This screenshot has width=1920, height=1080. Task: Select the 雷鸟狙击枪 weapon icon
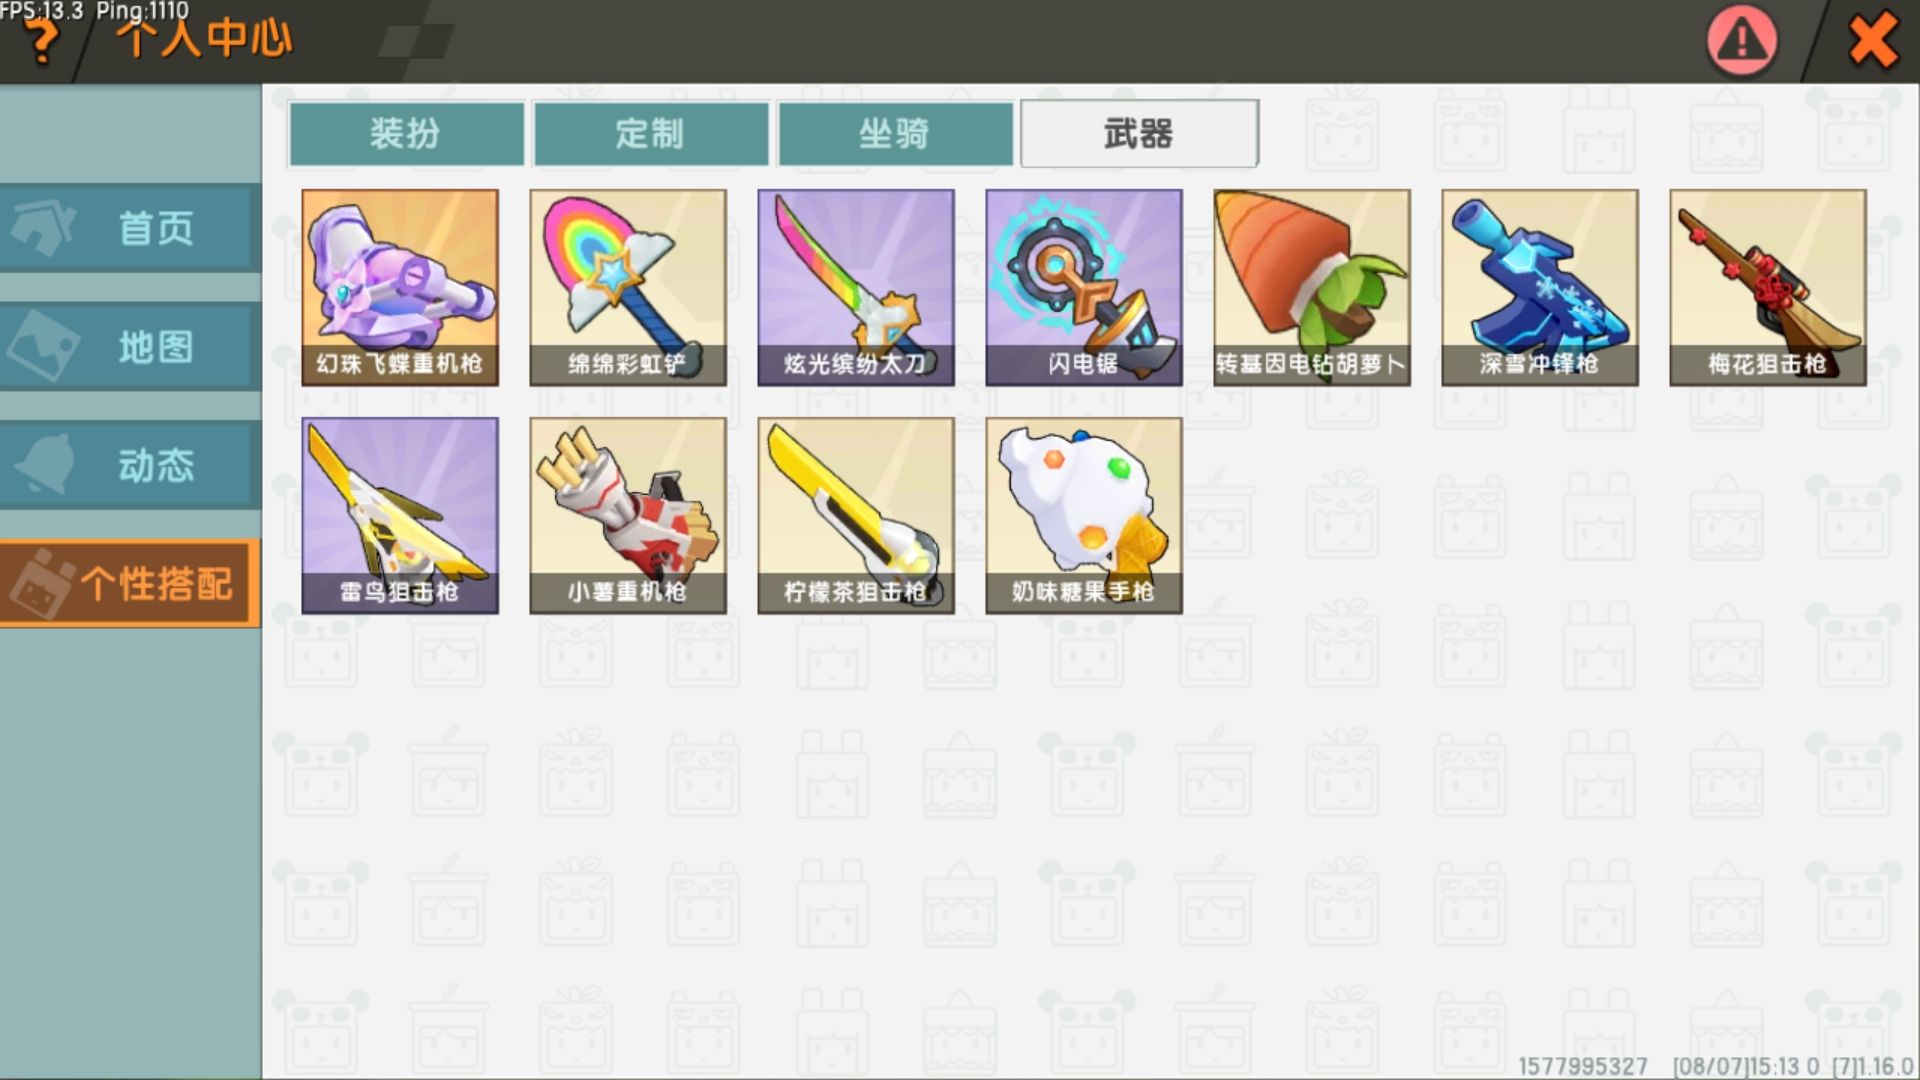click(x=400, y=515)
